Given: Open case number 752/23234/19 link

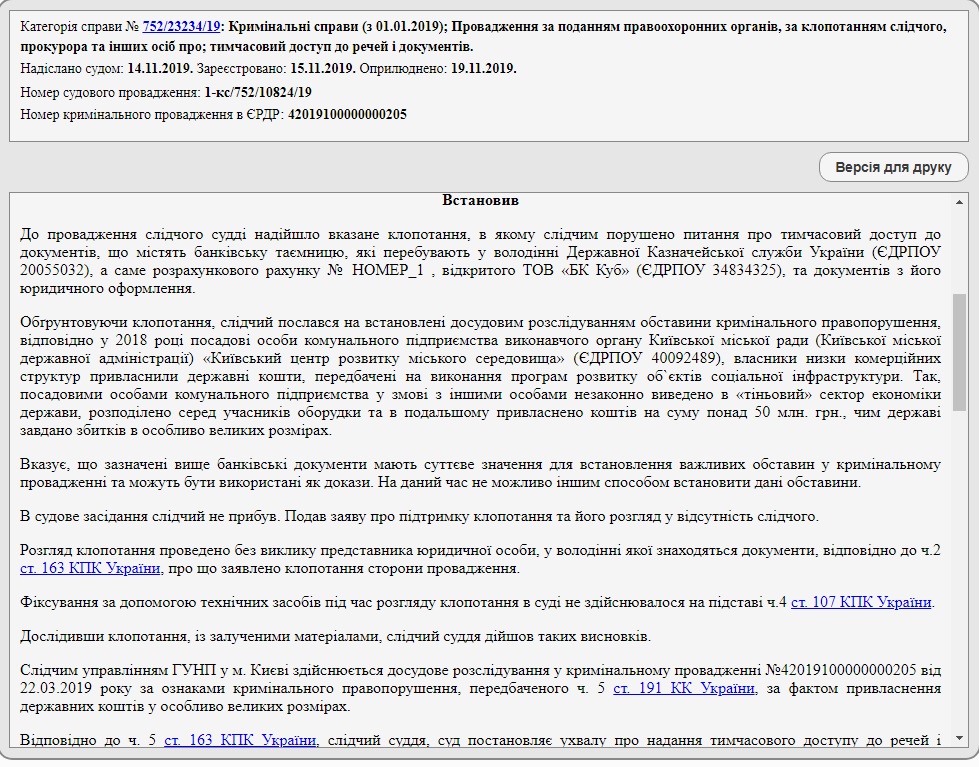Looking at the screenshot, I should coord(181,27).
